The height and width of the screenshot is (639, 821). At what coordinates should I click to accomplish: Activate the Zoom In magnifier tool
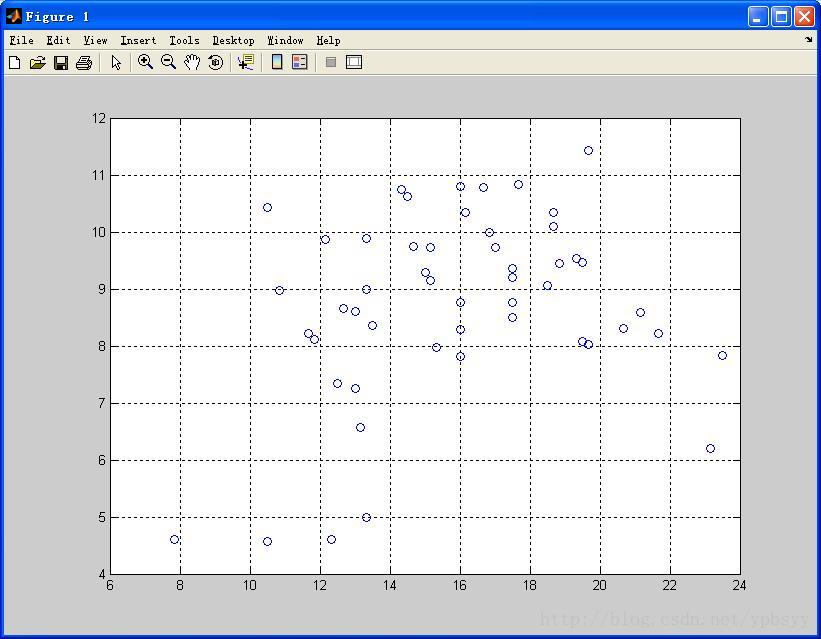pyautogui.click(x=145, y=62)
